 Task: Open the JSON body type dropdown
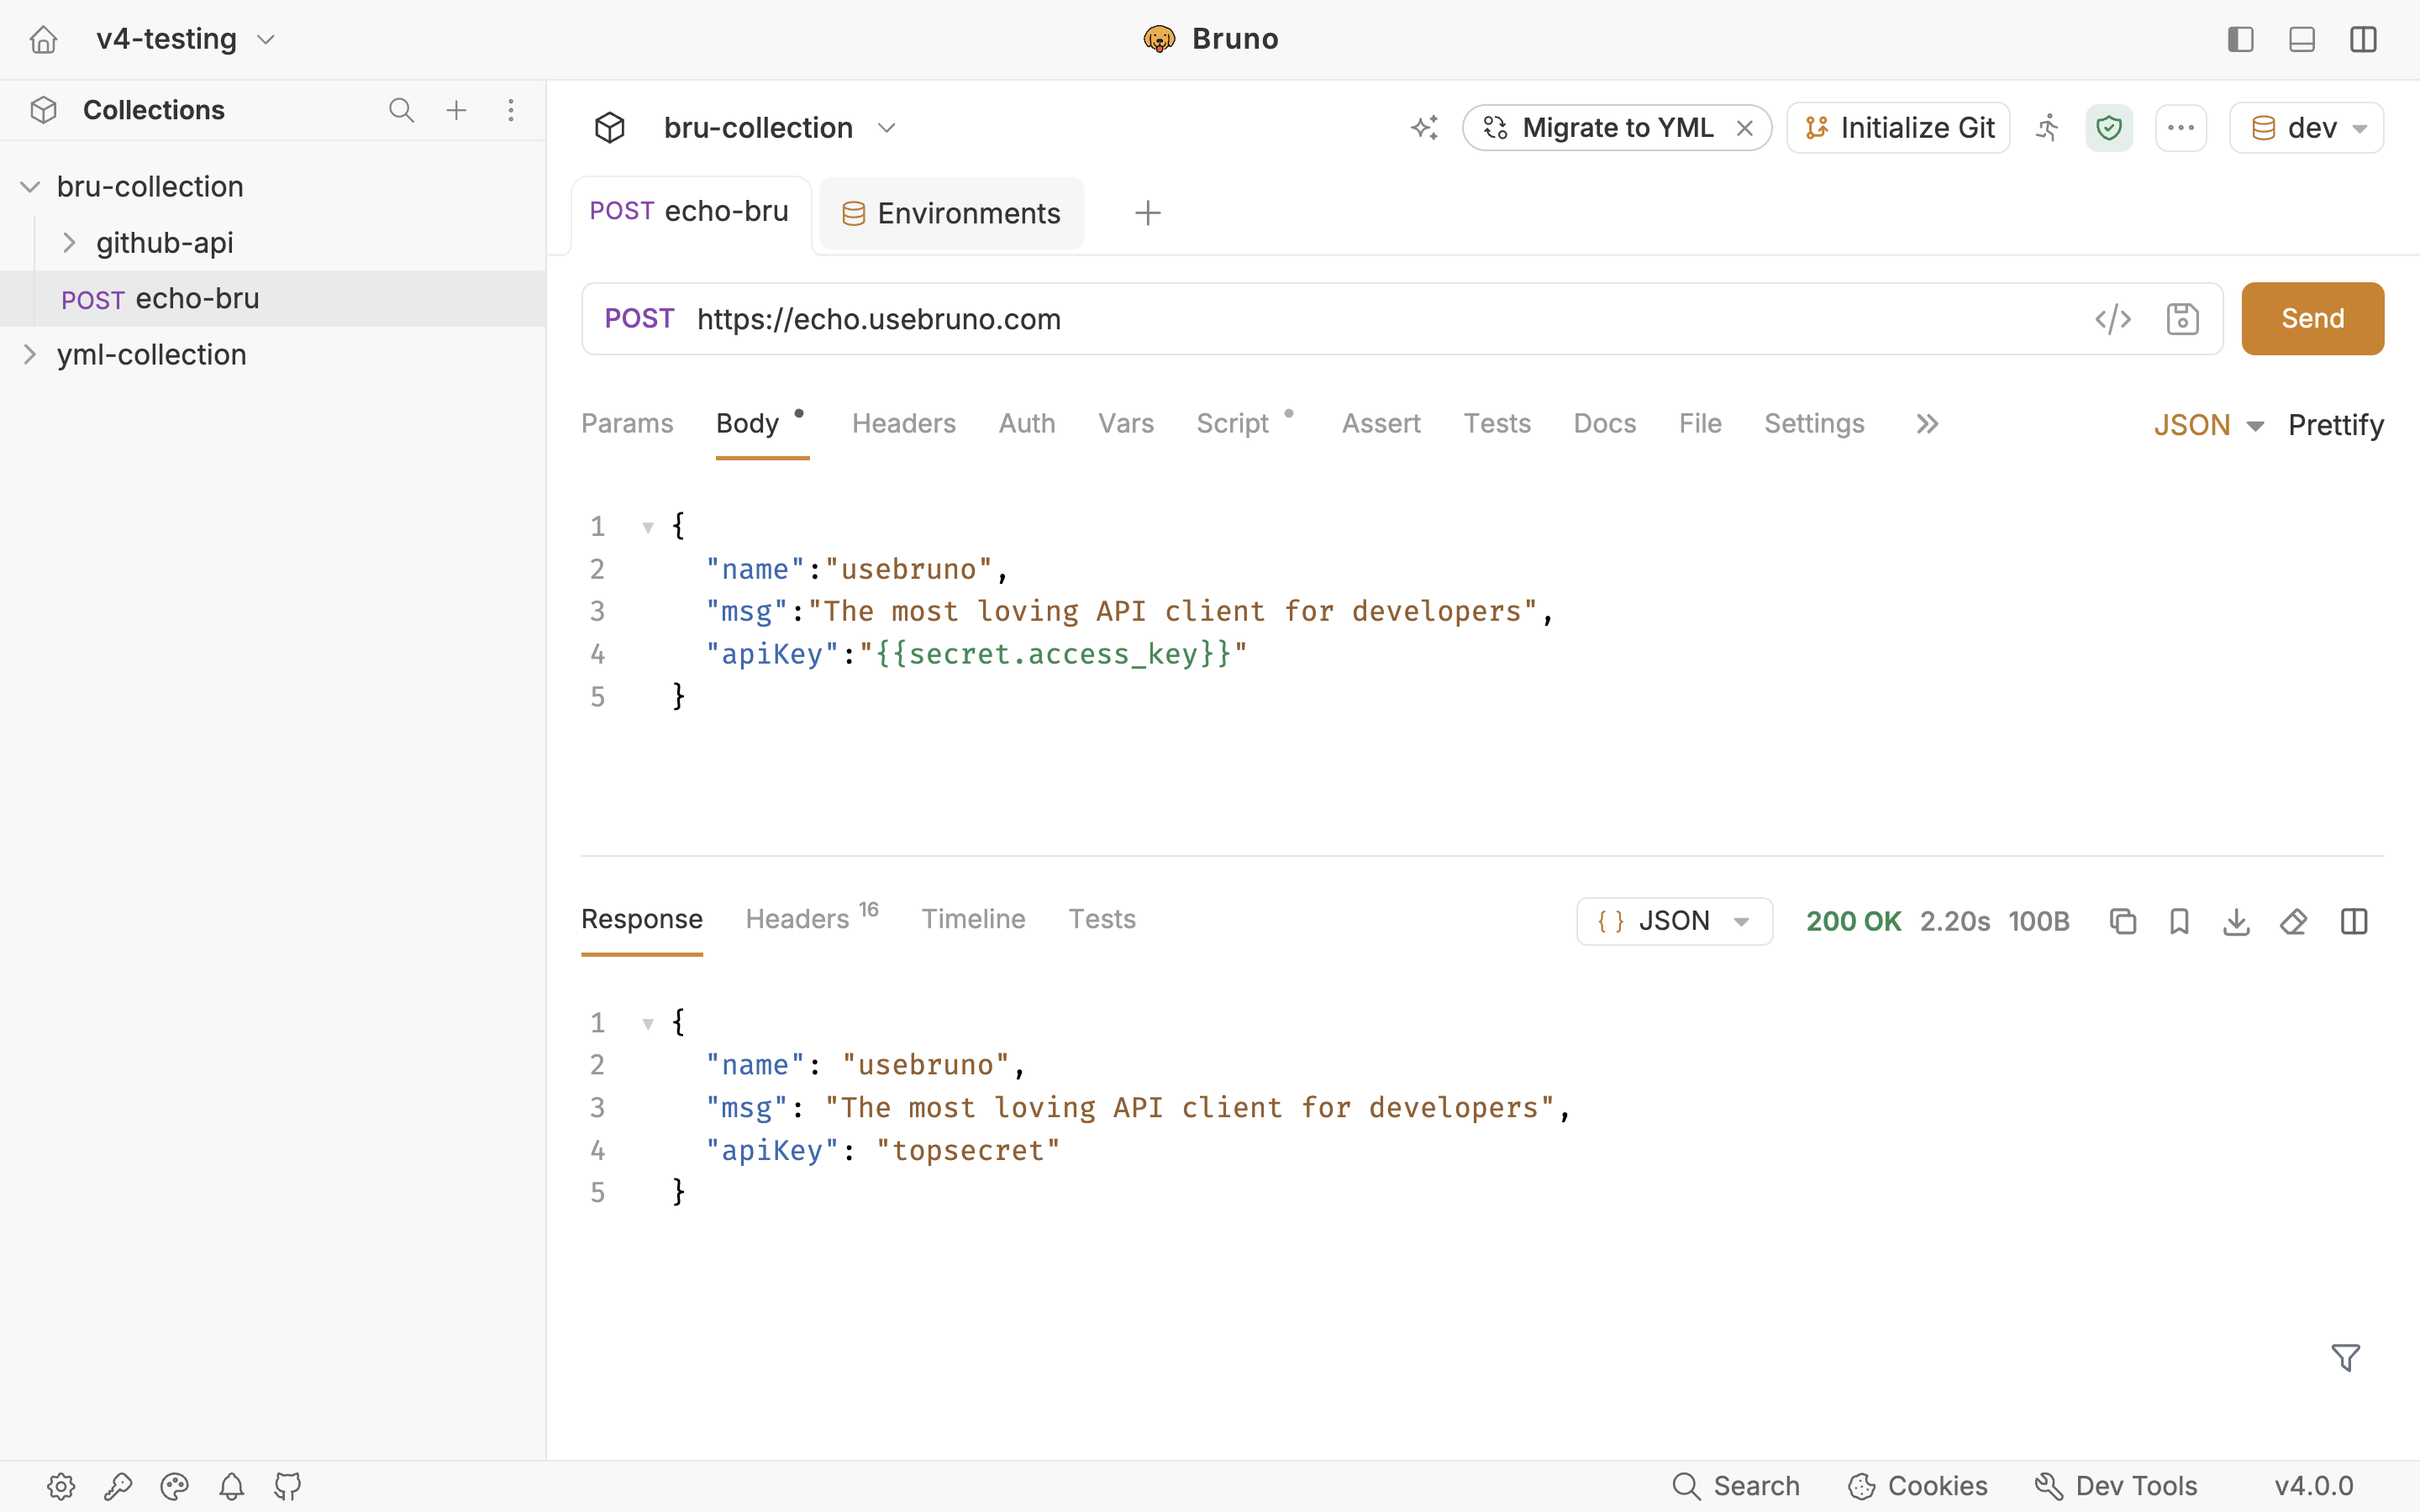2209,425
